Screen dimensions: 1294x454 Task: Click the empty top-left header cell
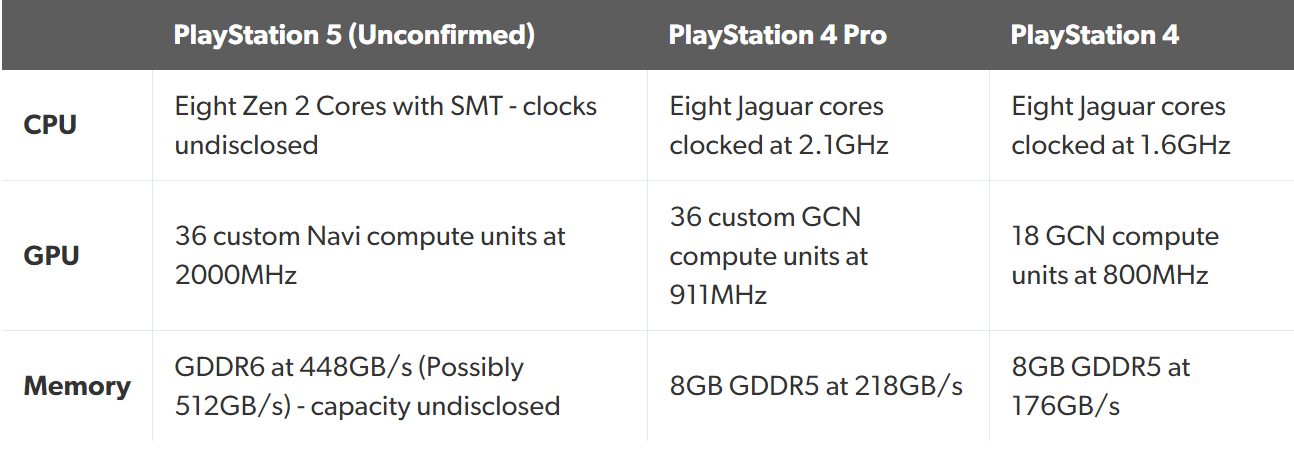coord(77,35)
